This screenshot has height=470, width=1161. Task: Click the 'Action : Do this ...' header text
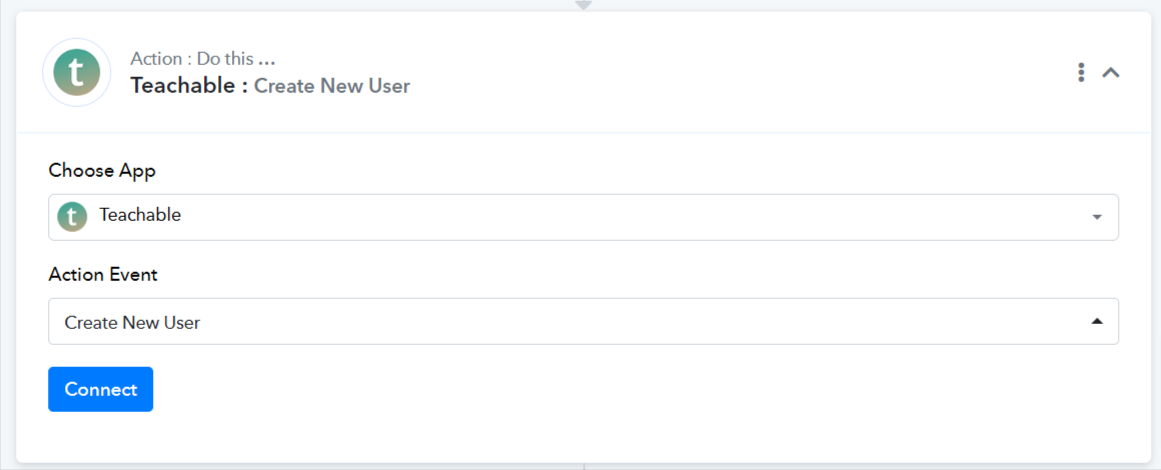(x=204, y=59)
